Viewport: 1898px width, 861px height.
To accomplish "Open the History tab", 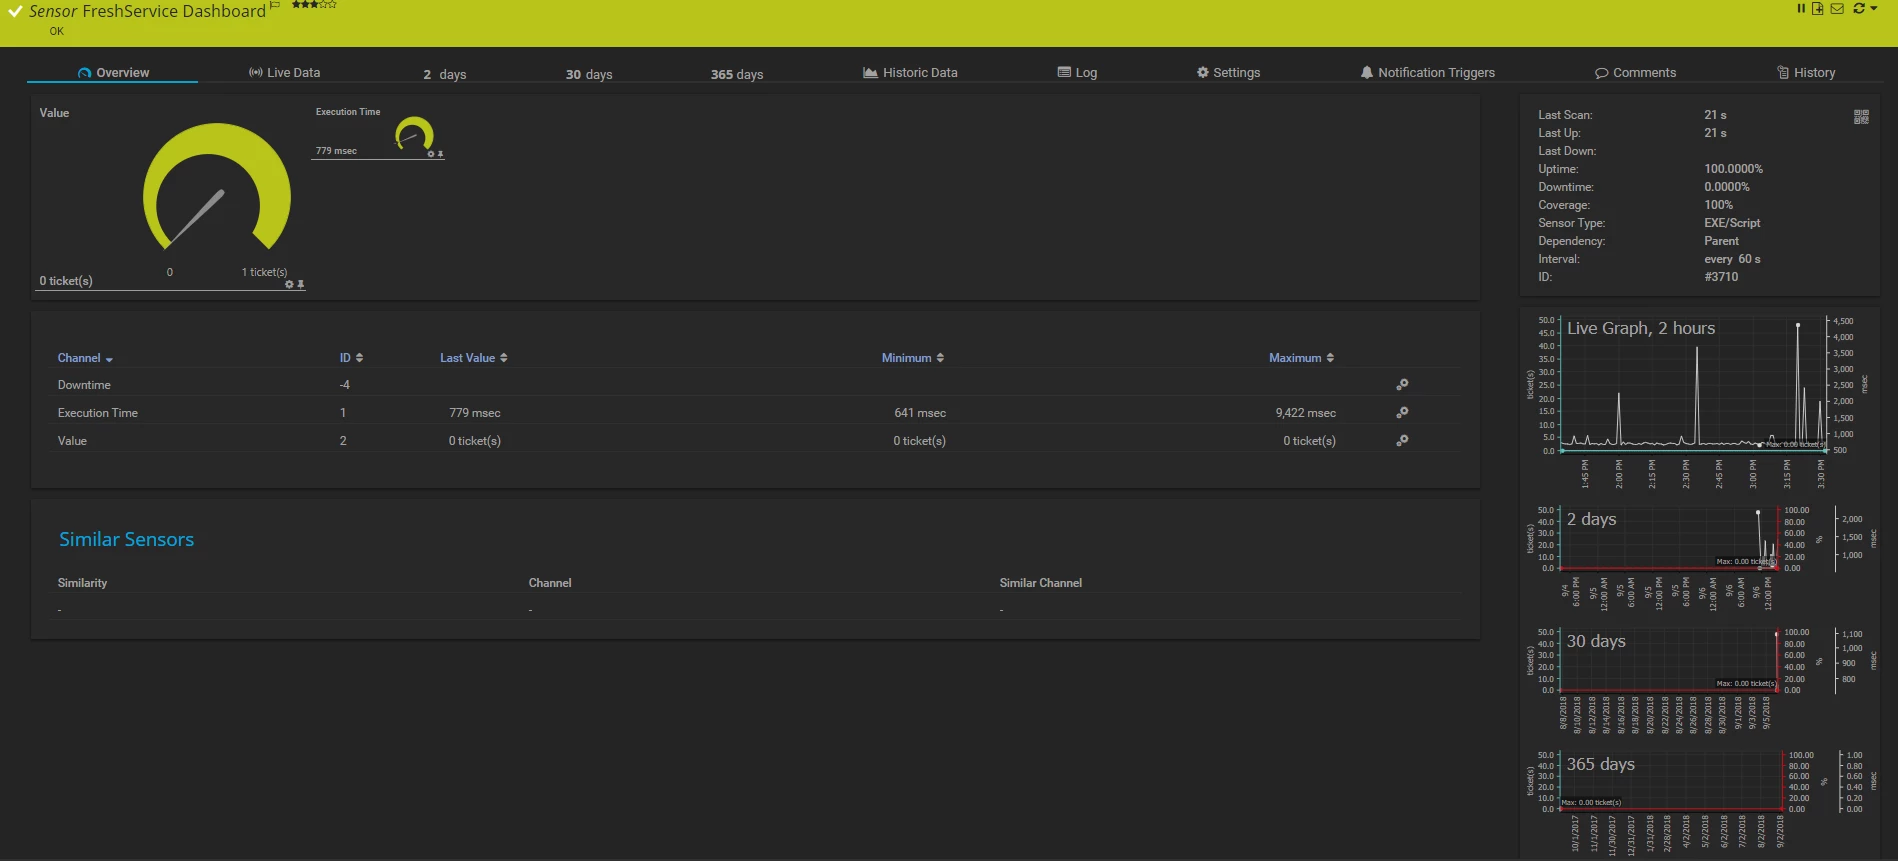I will [x=1806, y=73].
